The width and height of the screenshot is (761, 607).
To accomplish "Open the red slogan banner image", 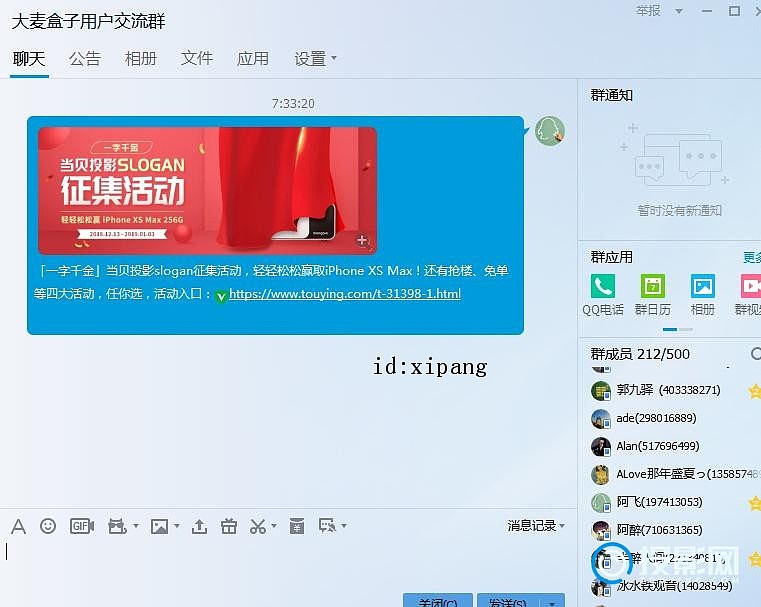I will (x=207, y=191).
